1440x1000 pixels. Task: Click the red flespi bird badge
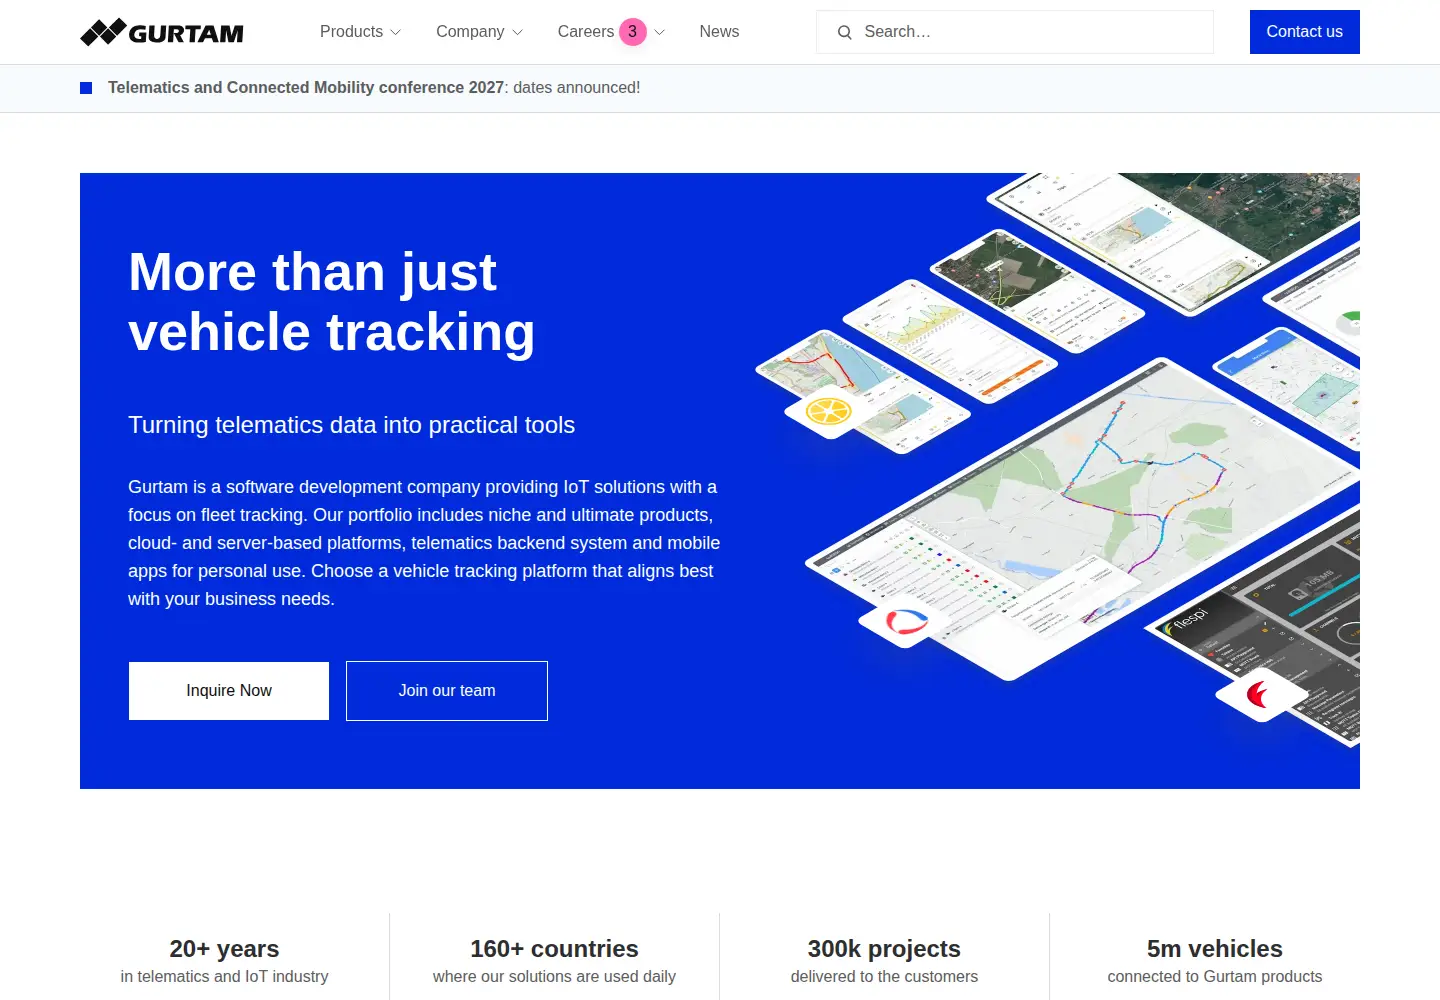click(1260, 694)
